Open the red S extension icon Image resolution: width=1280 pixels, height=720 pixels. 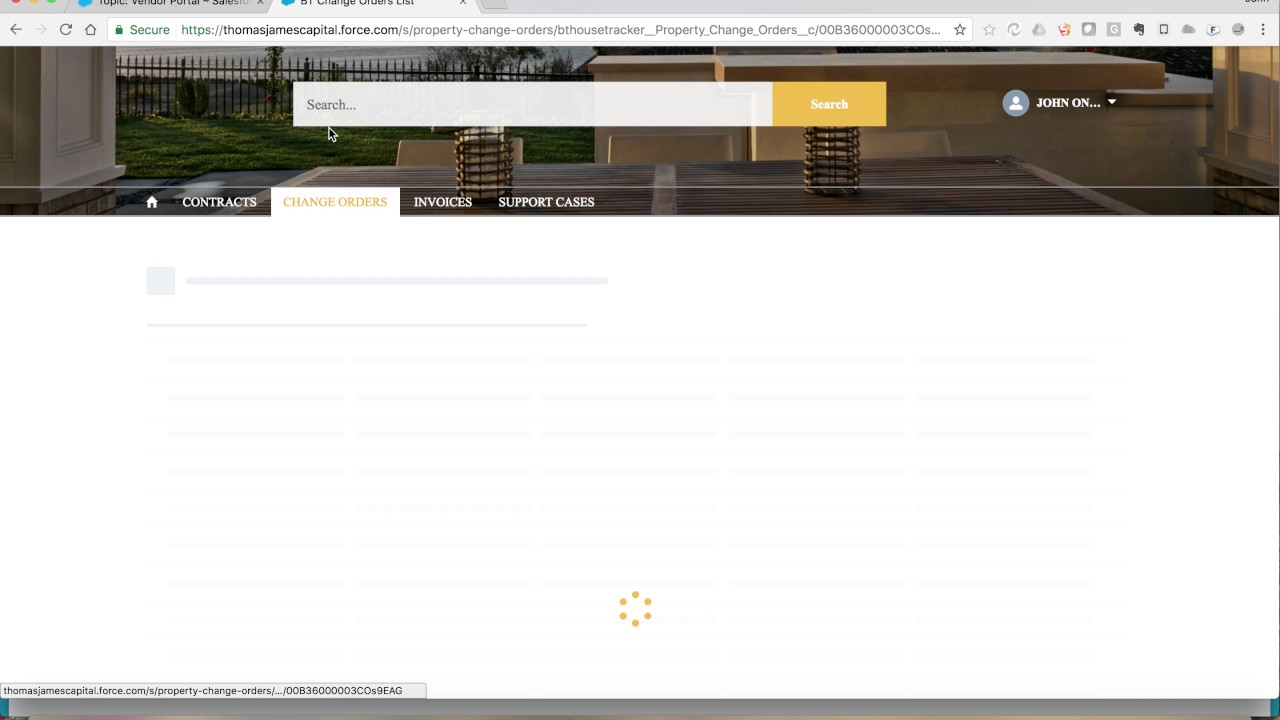(x=1064, y=30)
